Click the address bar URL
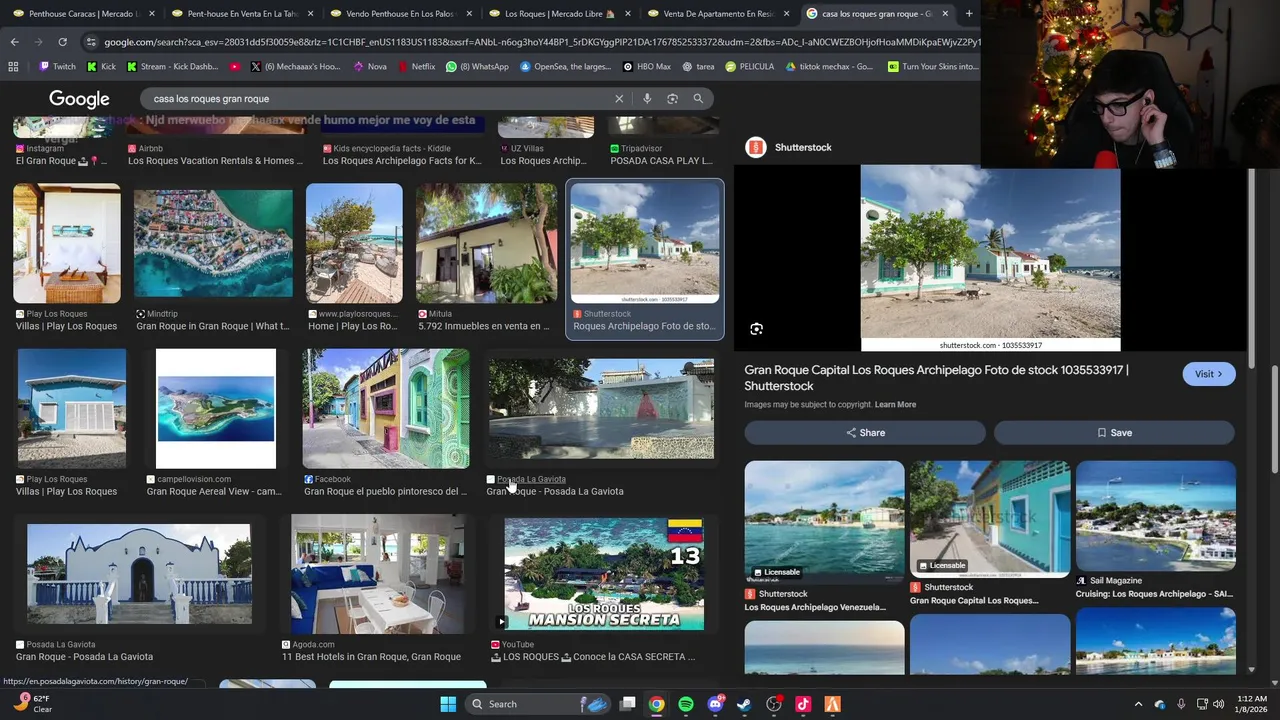Viewport: 1280px width, 720px height. point(542,42)
